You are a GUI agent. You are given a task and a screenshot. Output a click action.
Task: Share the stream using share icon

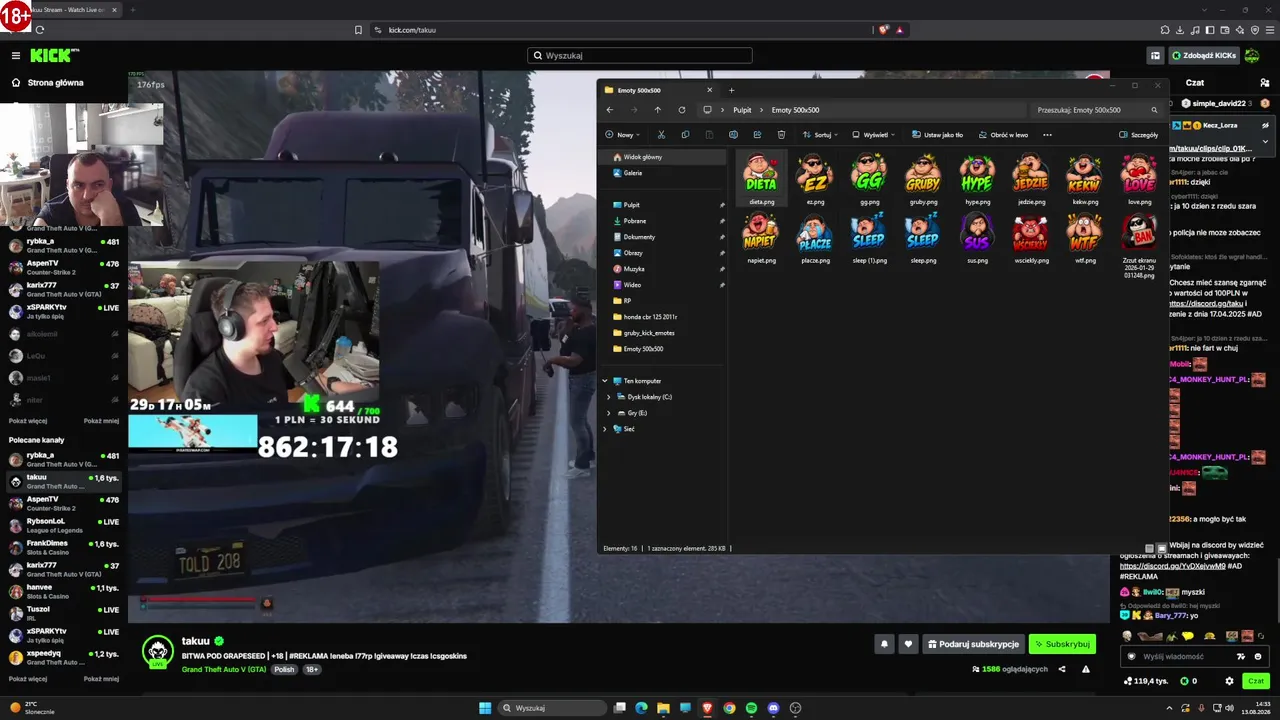pos(1062,669)
